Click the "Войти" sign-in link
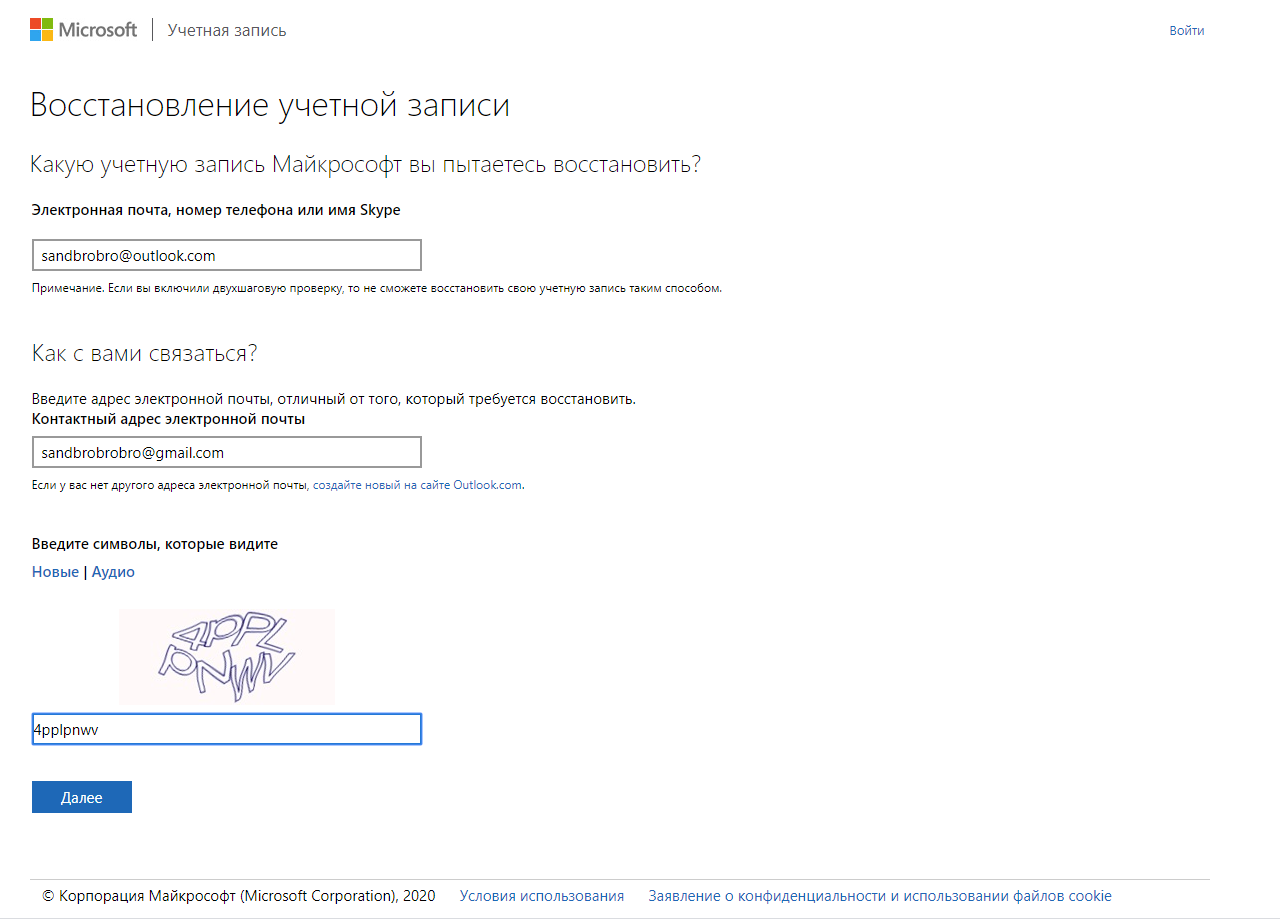The height and width of the screenshot is (920, 1280). click(1187, 31)
